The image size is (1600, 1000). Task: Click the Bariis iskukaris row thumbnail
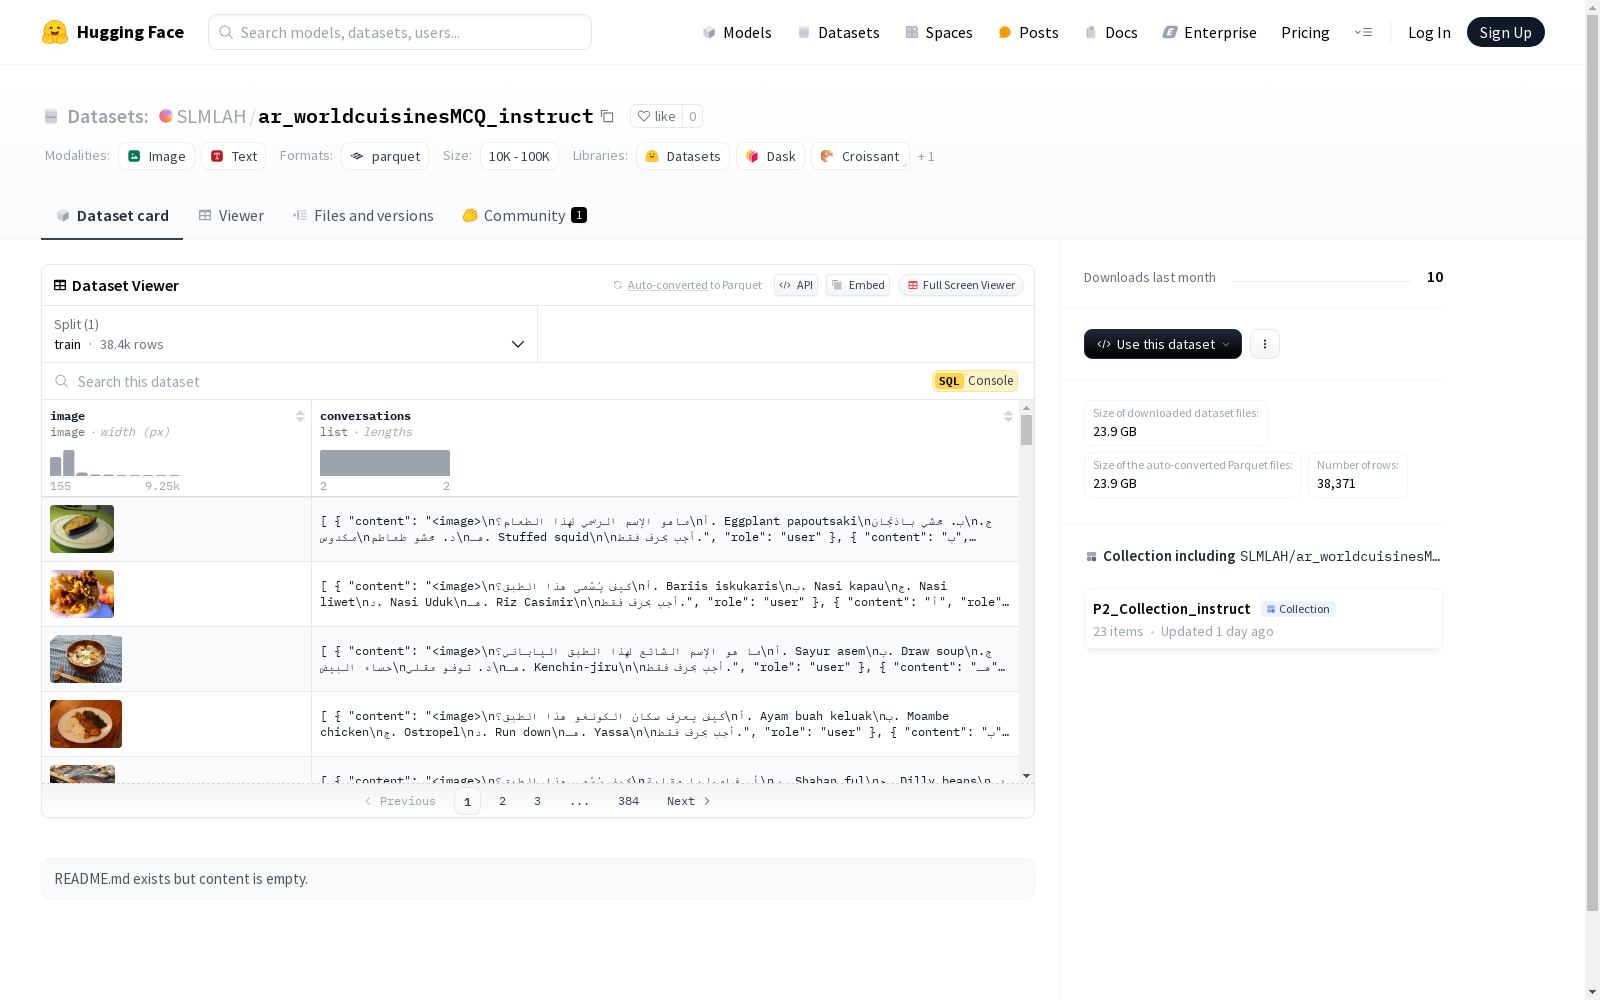(82, 594)
